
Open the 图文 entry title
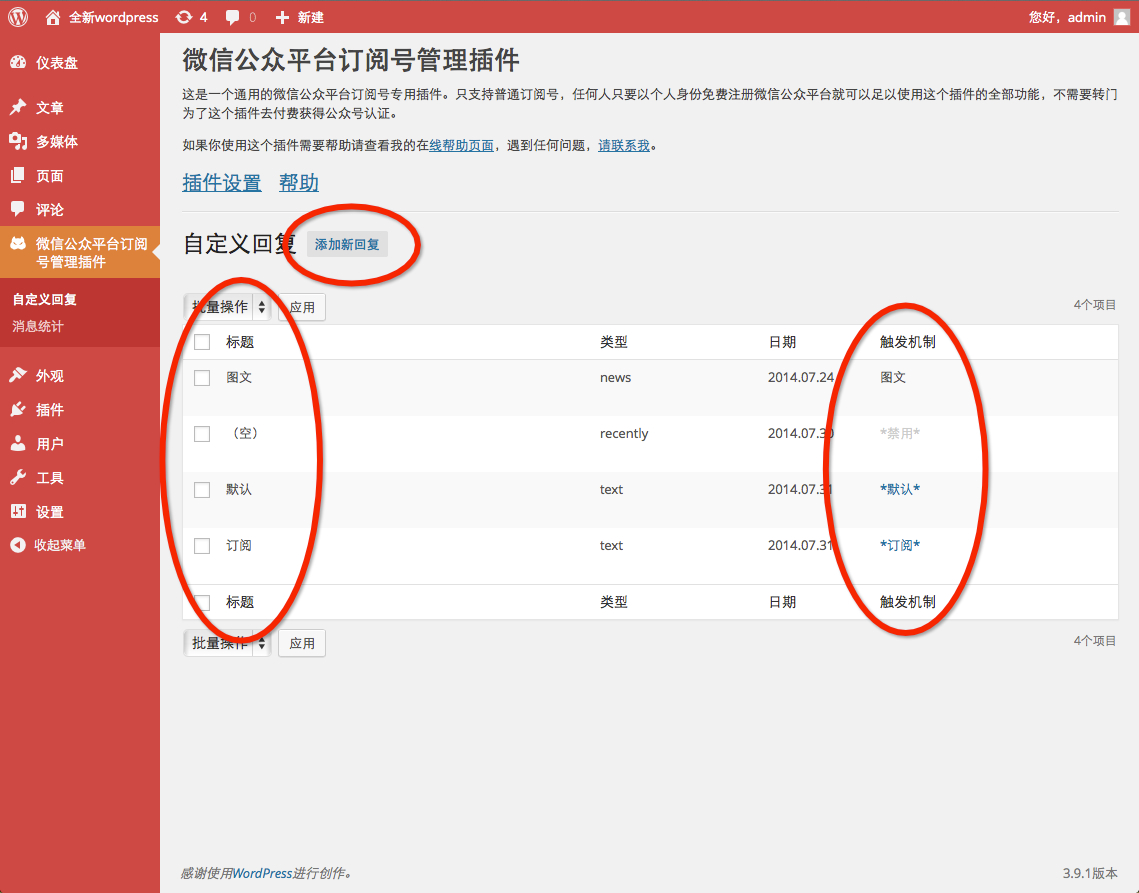coord(239,378)
